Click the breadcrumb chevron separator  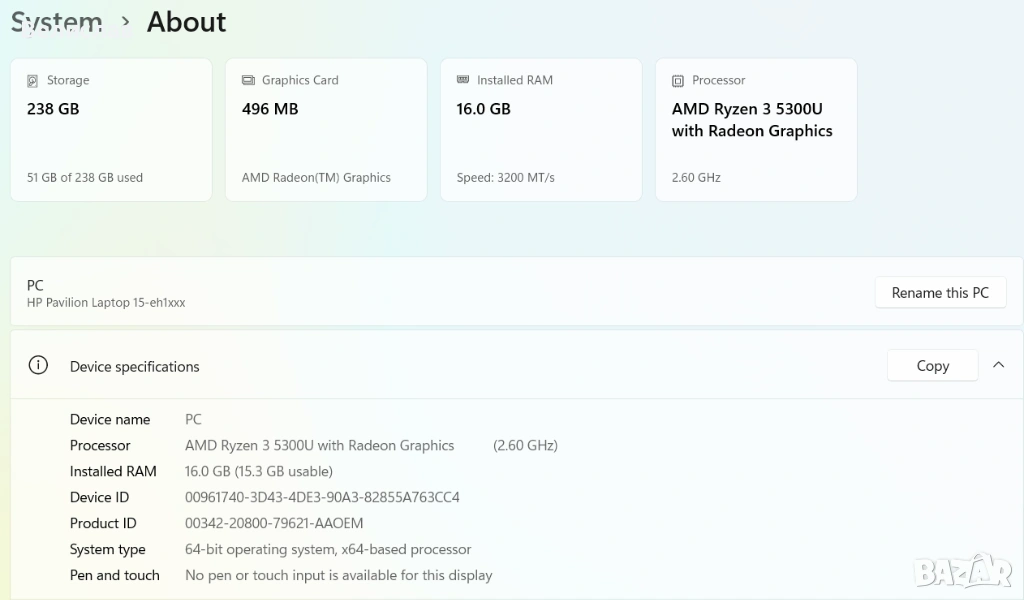(125, 22)
